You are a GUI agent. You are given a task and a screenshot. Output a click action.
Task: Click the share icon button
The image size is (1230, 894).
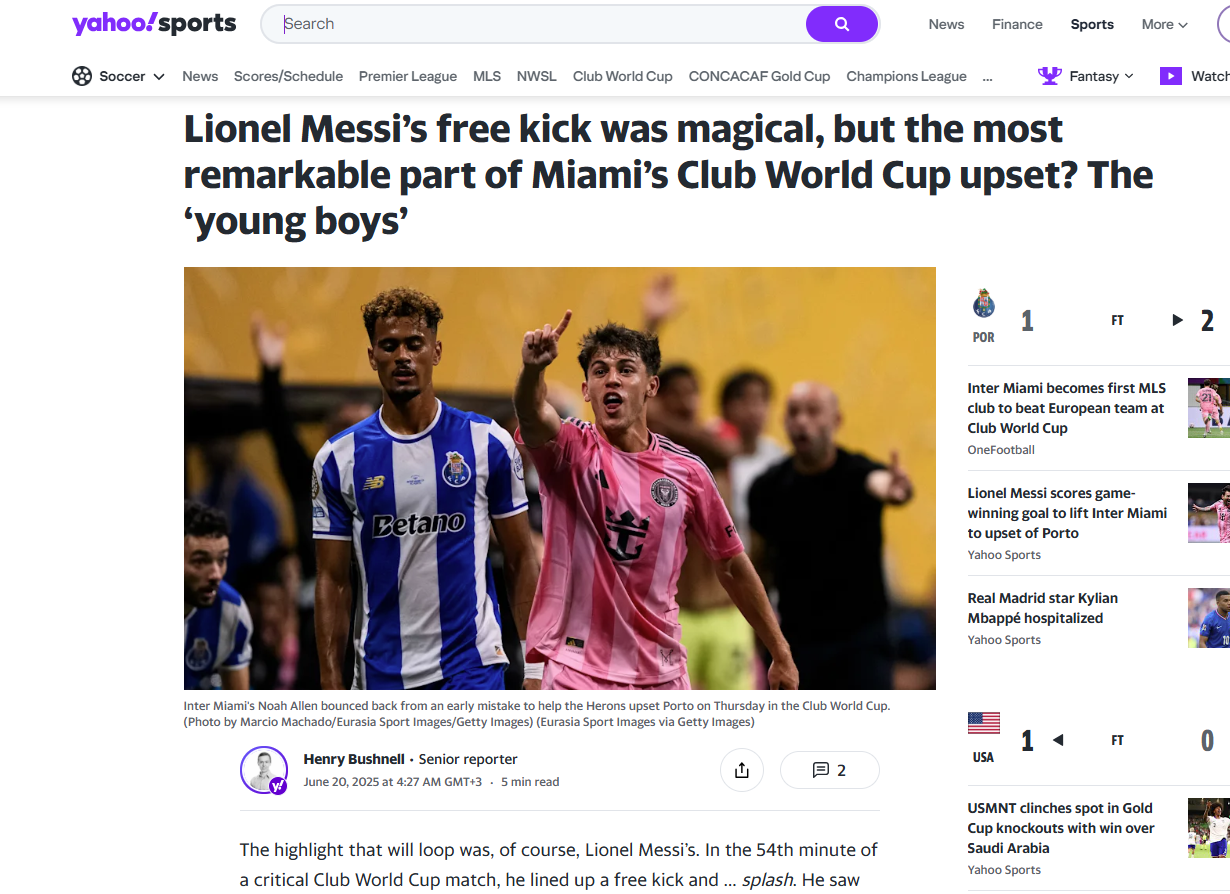click(742, 770)
